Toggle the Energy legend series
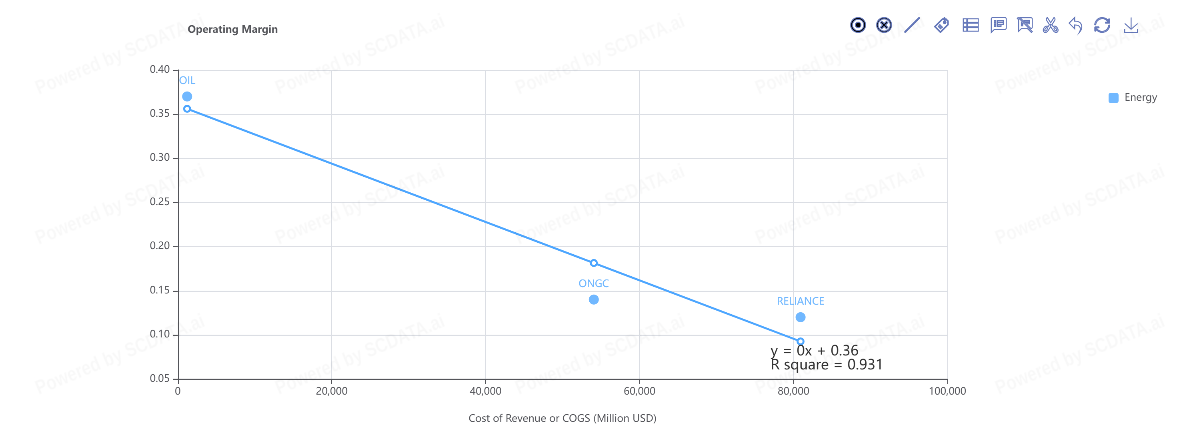The height and width of the screenshot is (439, 1185). [x=1140, y=97]
